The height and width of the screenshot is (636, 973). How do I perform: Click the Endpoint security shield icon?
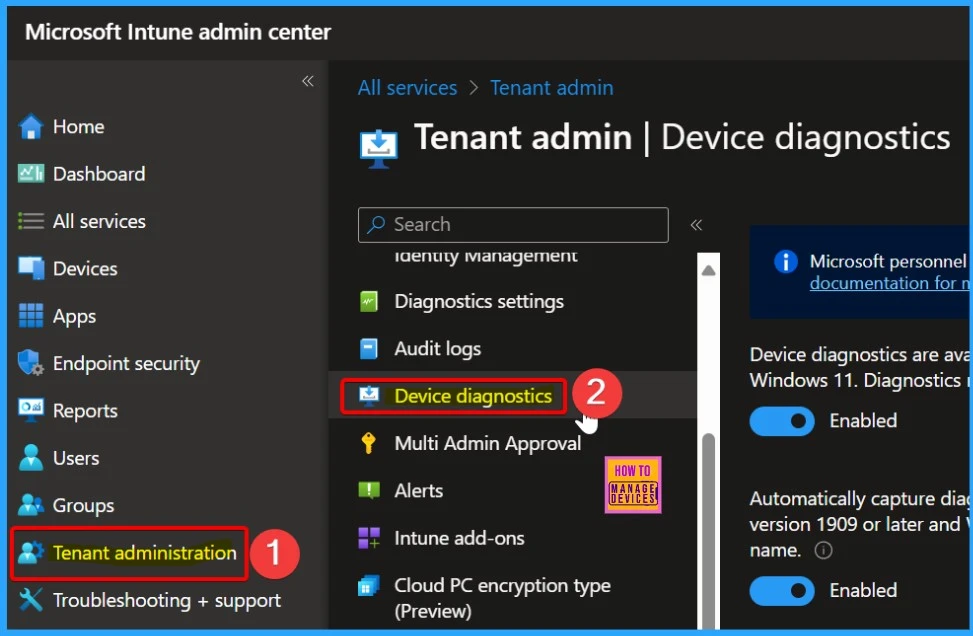click(30, 363)
